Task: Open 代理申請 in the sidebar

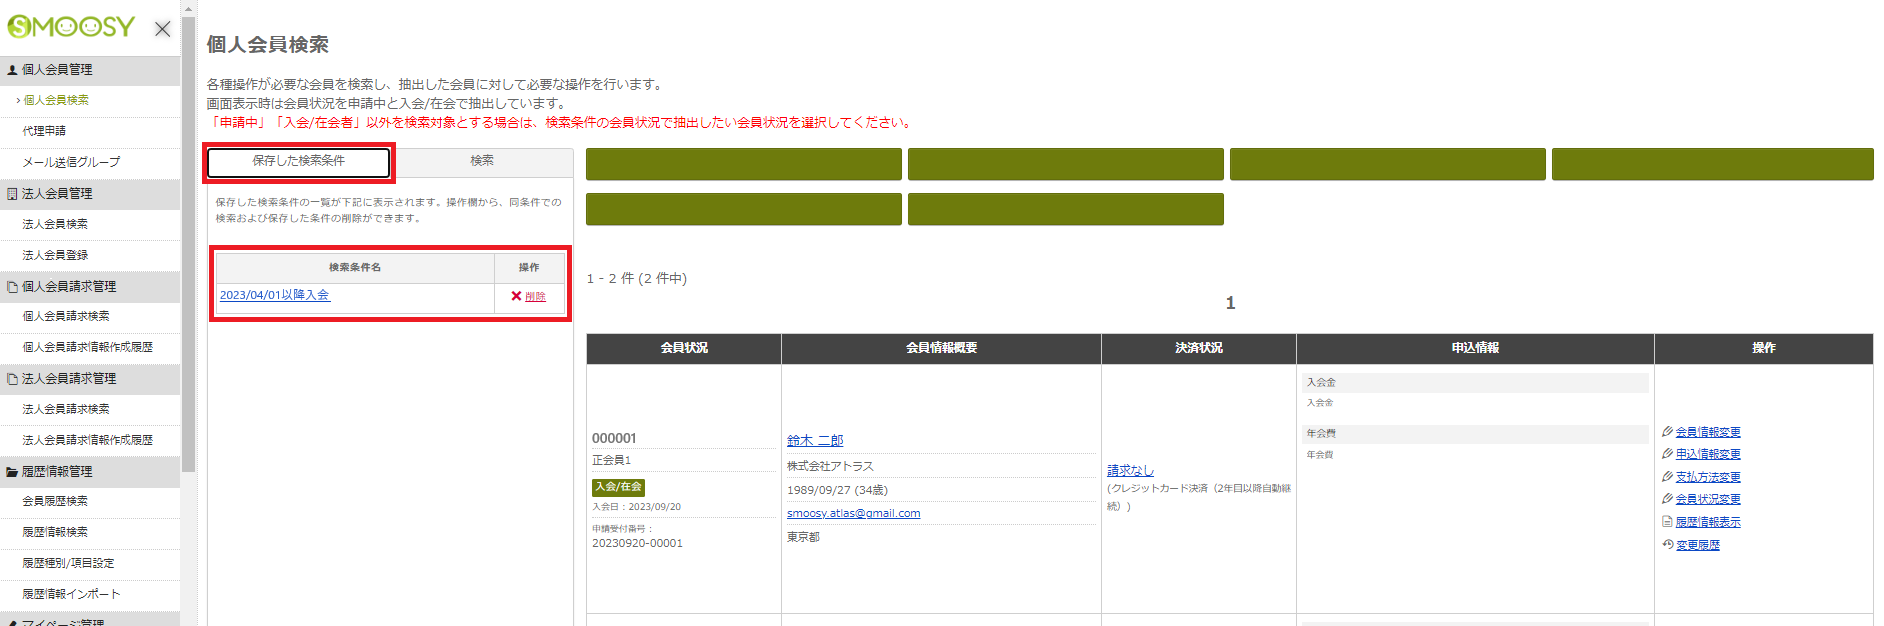Action: 45,131
